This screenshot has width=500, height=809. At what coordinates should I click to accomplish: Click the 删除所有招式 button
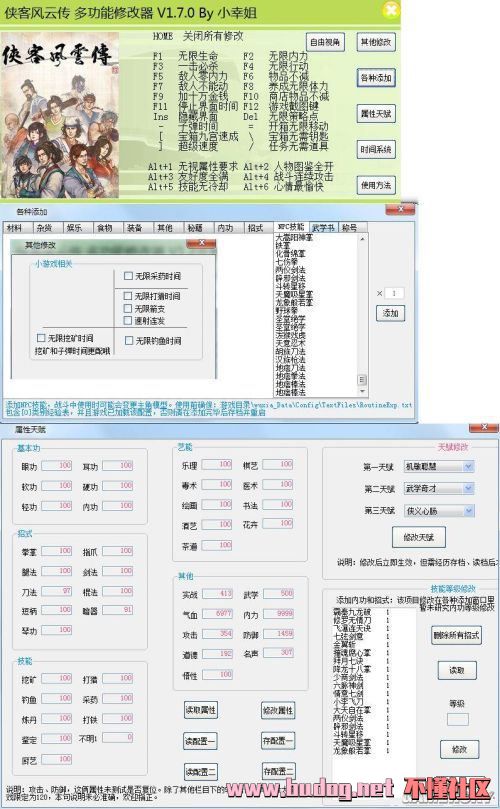point(456,635)
